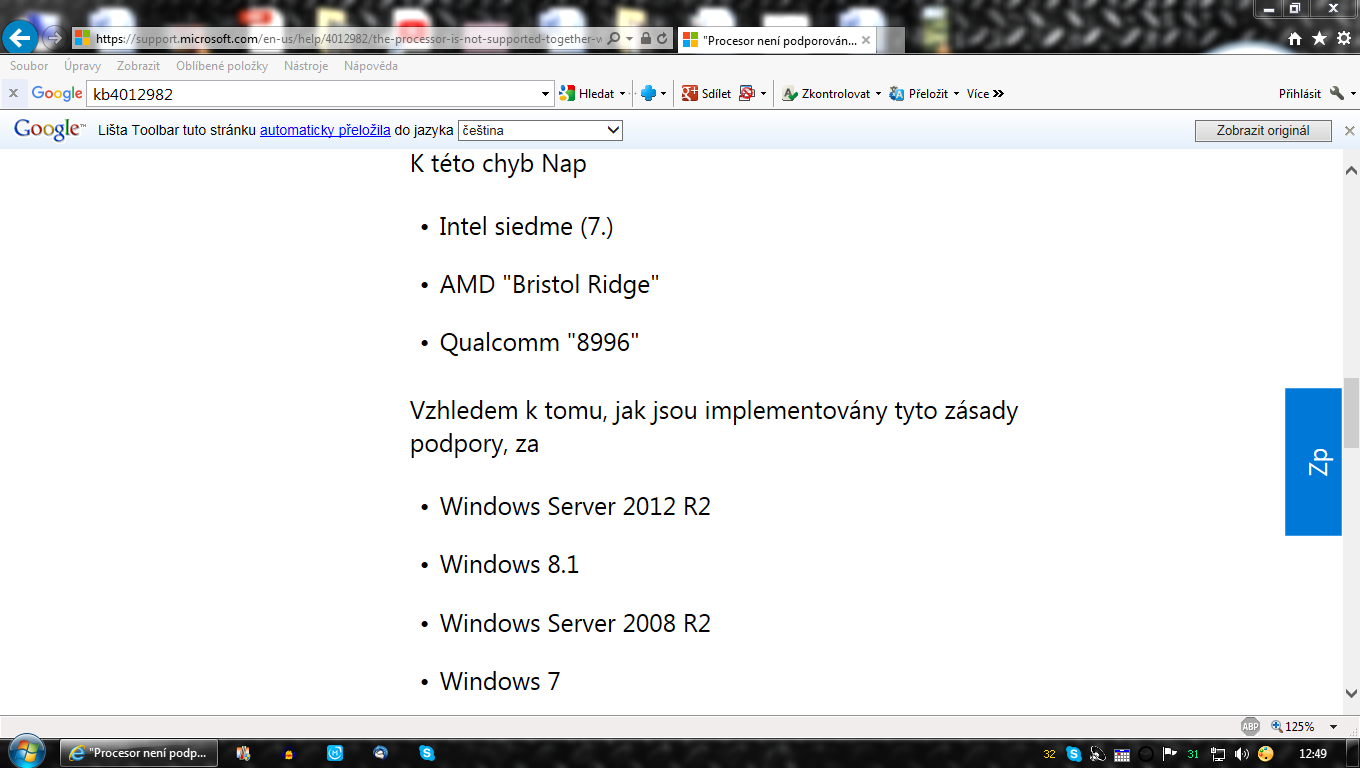Click the Action Center flag icon
Screen dimensions: 1360x768
coord(1170,754)
